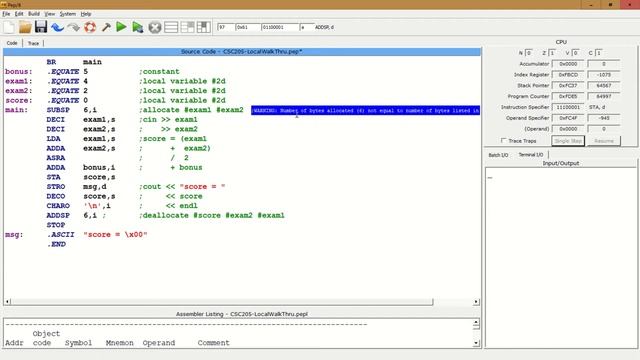Click the 'STOP' instruction in source code
The height and width of the screenshot is (360, 640).
(56, 225)
